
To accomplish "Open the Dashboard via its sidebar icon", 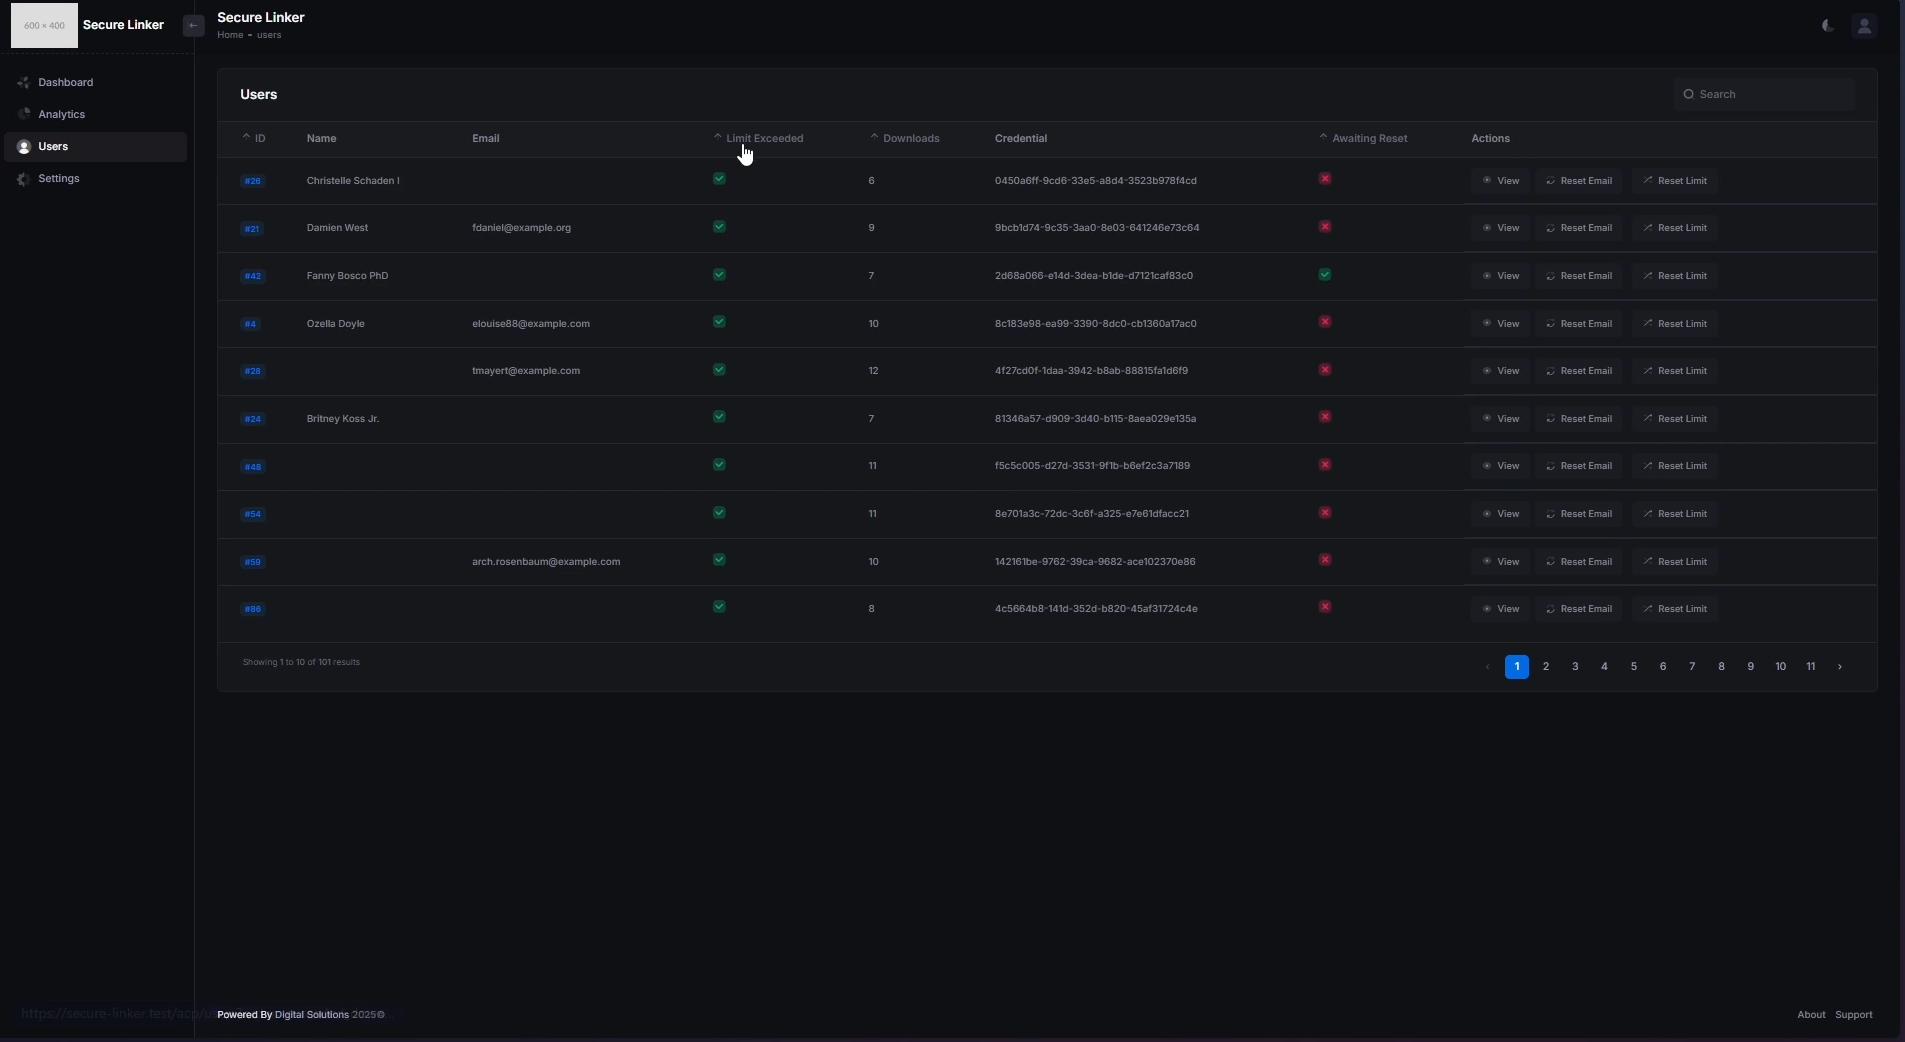I will click(x=24, y=82).
